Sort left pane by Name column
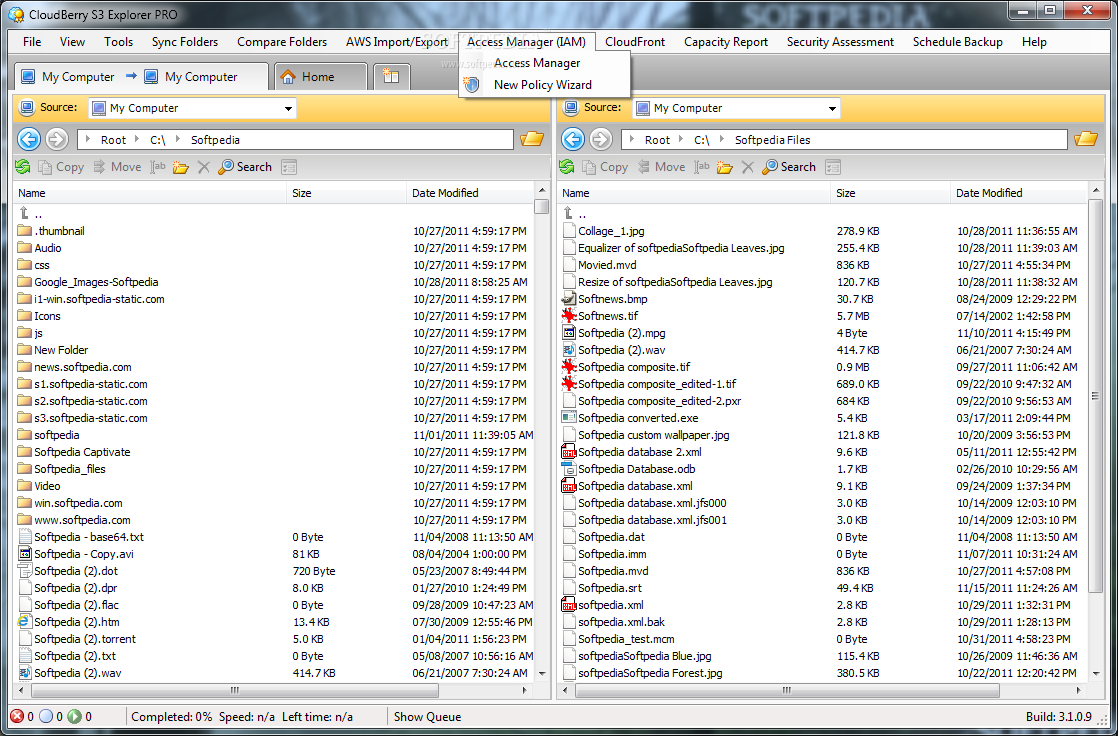 click(x=150, y=193)
